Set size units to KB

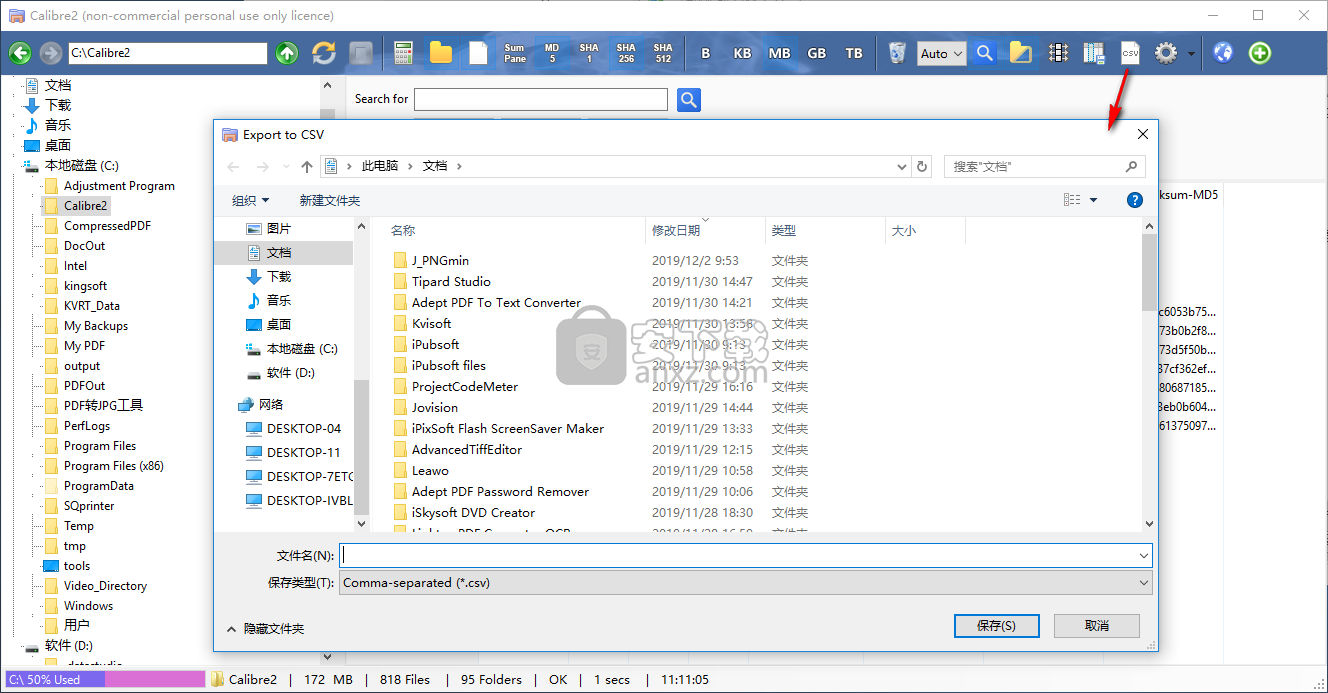[x=743, y=53]
